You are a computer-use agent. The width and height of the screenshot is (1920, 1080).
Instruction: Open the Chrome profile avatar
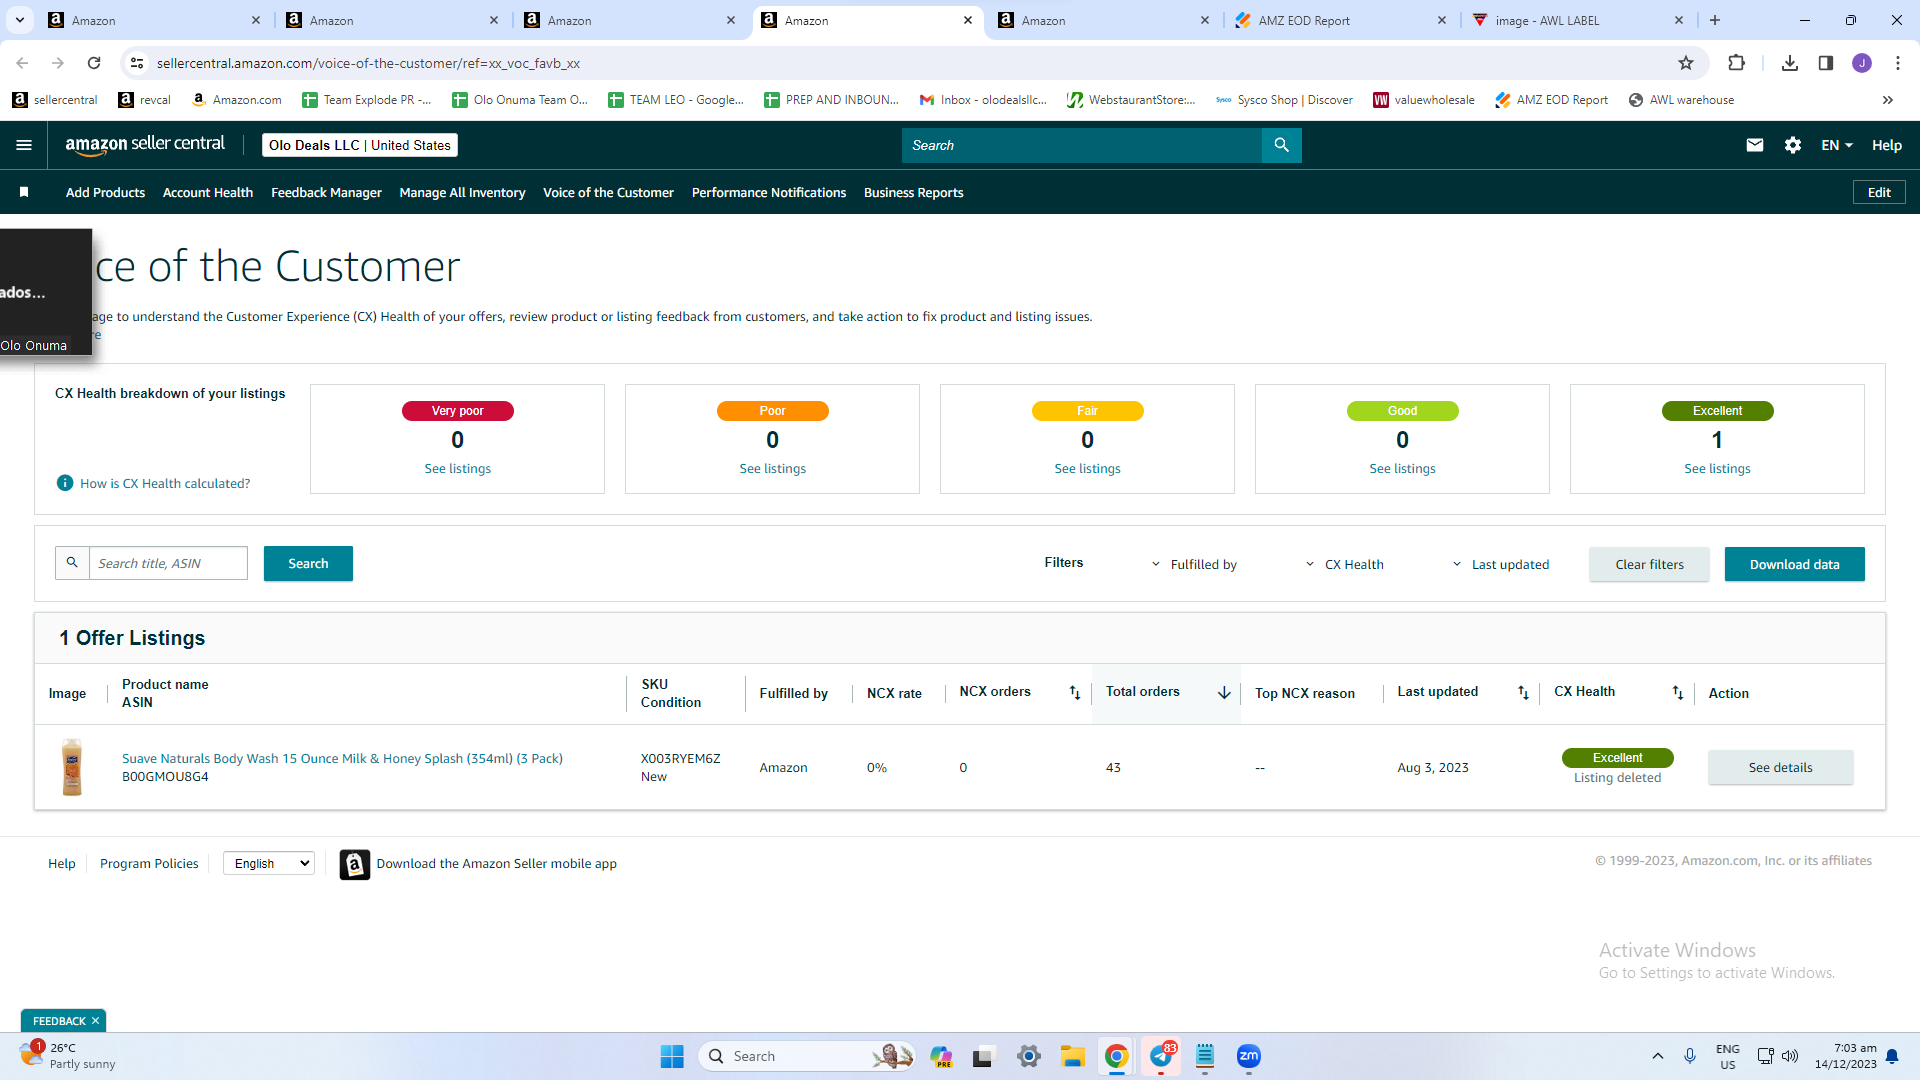click(x=1862, y=63)
